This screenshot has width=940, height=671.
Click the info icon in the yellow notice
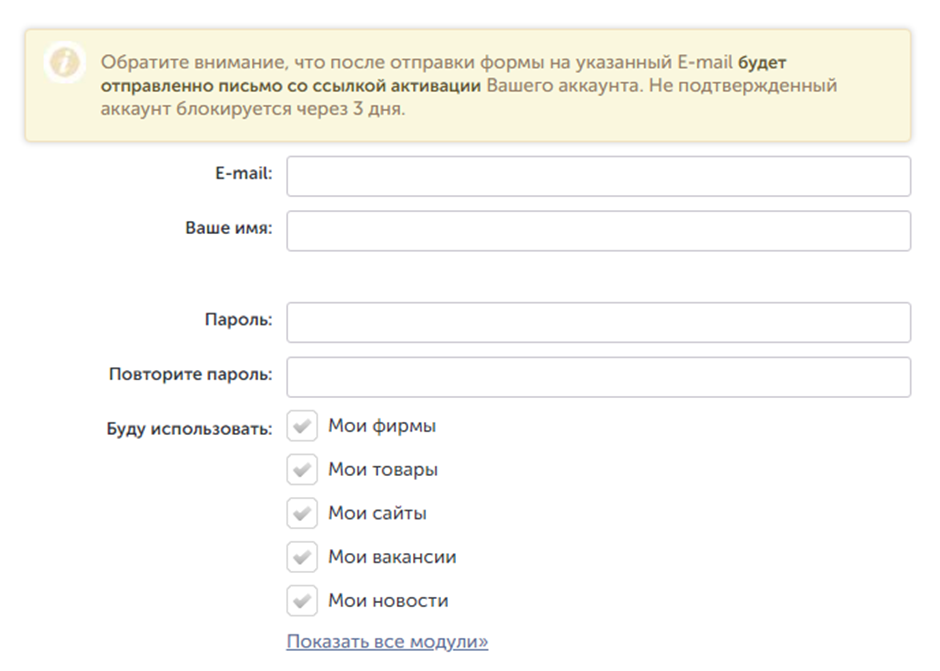(64, 63)
